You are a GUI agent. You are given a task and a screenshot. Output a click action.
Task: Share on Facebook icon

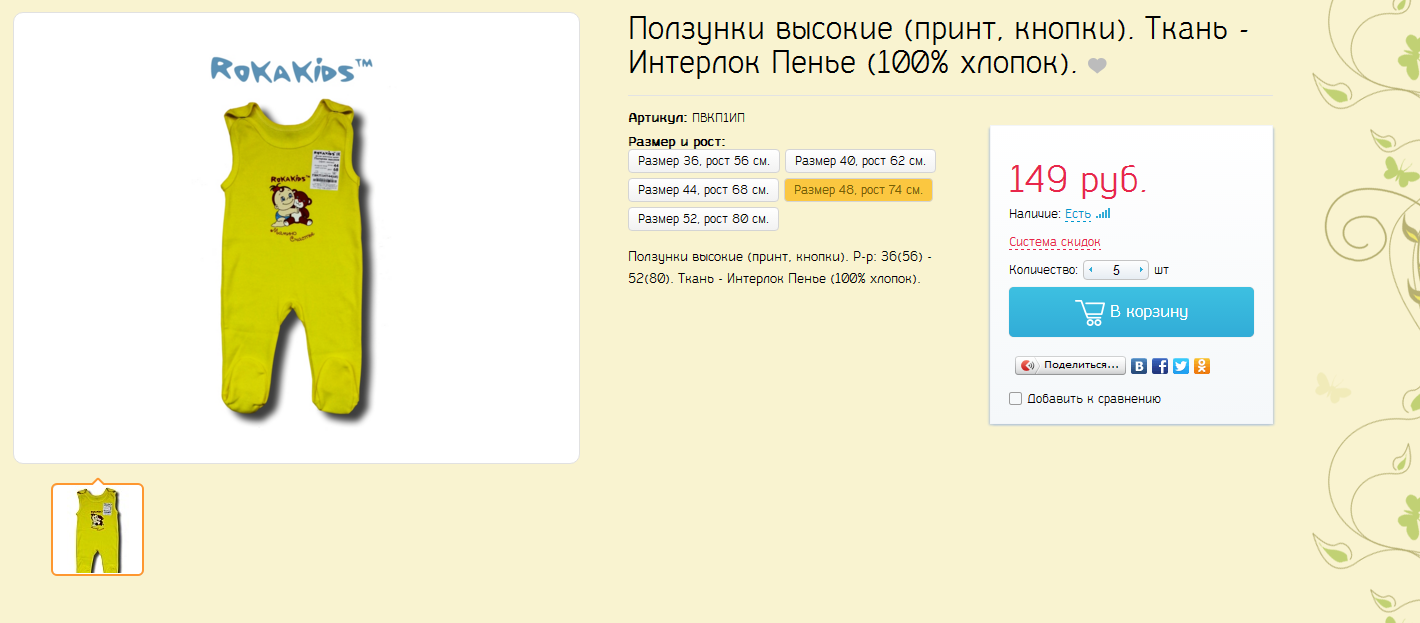[1160, 366]
